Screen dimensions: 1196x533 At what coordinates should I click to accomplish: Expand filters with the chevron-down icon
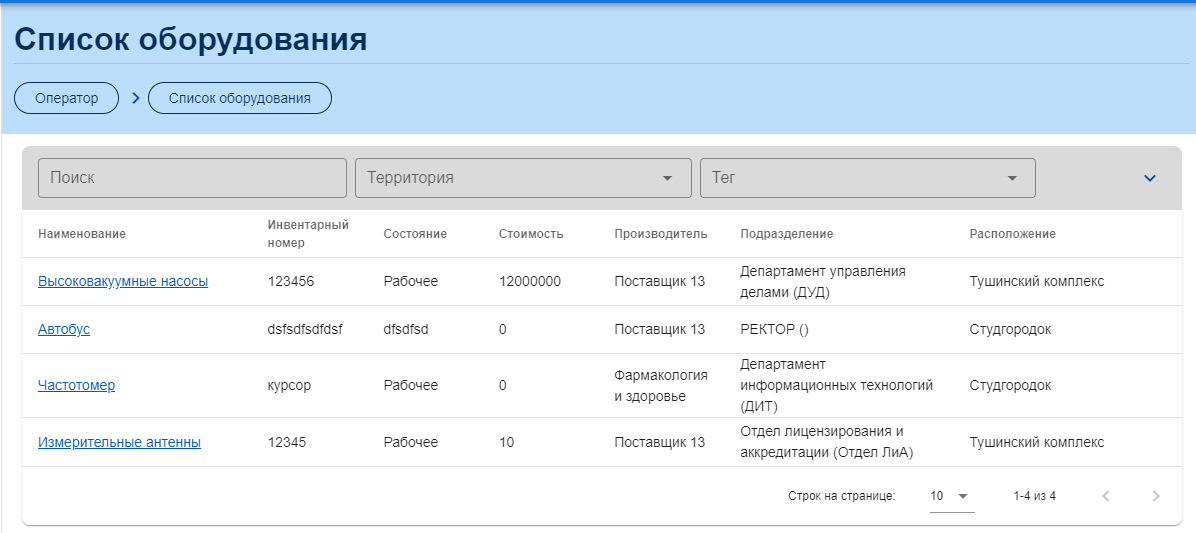click(1150, 178)
